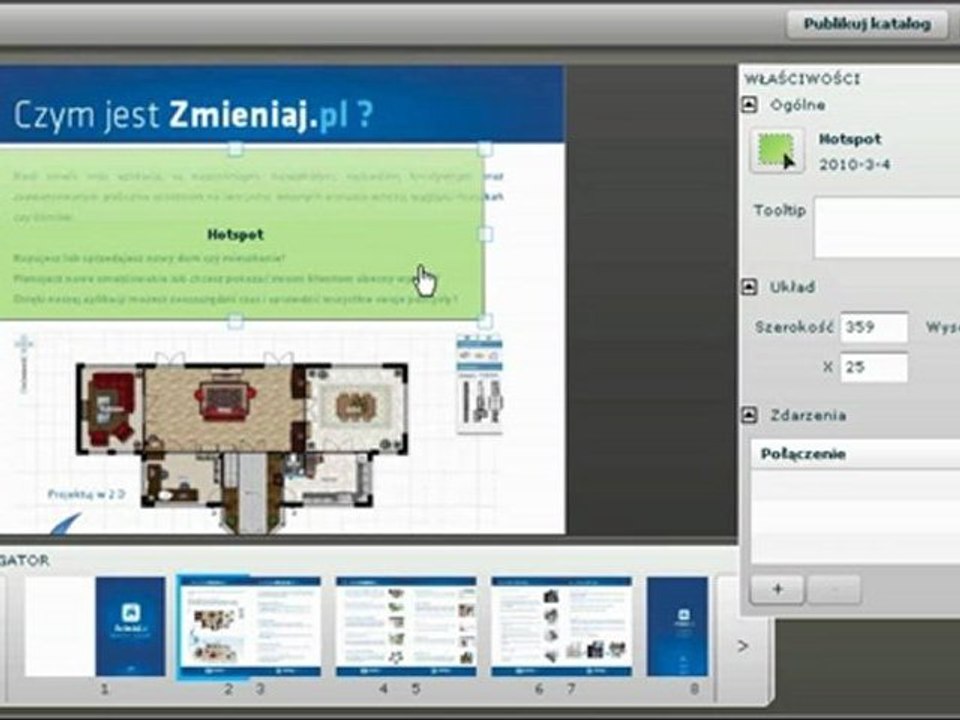Grab the hotspot top-right corner handle

click(484, 149)
